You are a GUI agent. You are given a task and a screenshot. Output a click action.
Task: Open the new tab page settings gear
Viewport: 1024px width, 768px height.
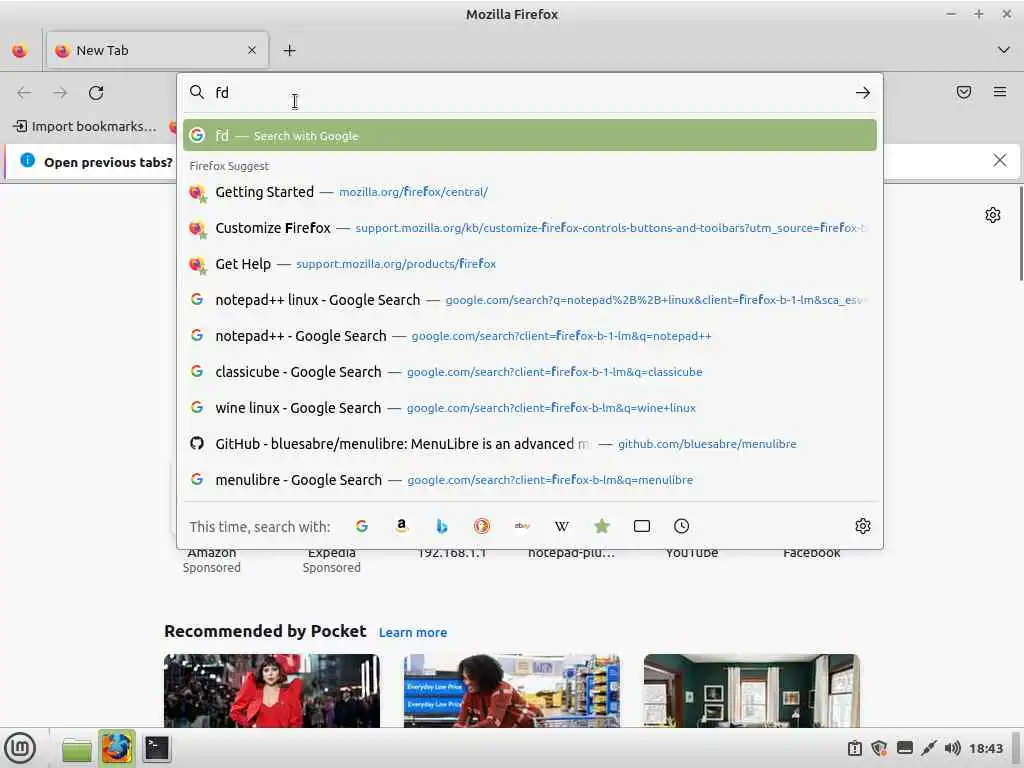[993, 215]
